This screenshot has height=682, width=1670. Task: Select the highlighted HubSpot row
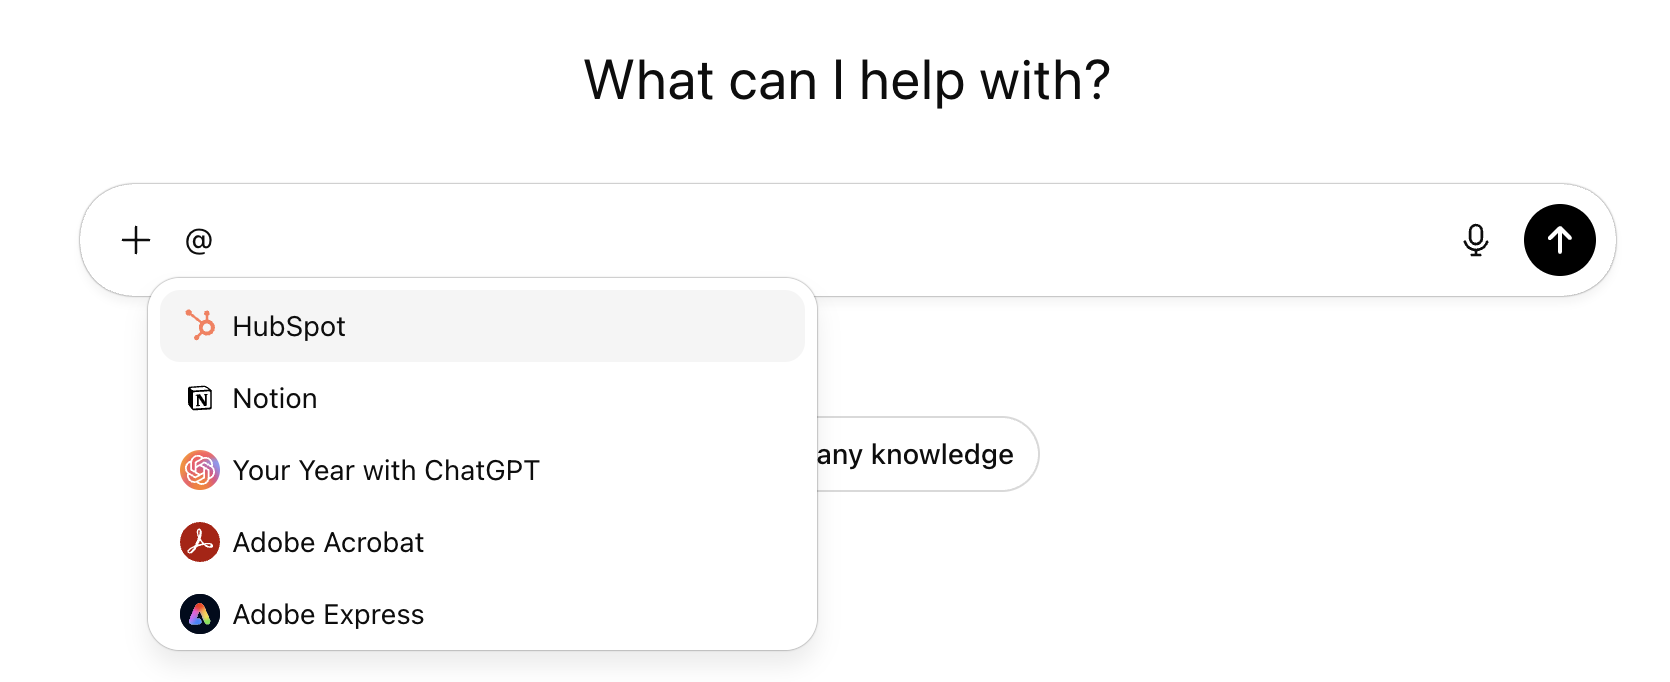click(482, 325)
